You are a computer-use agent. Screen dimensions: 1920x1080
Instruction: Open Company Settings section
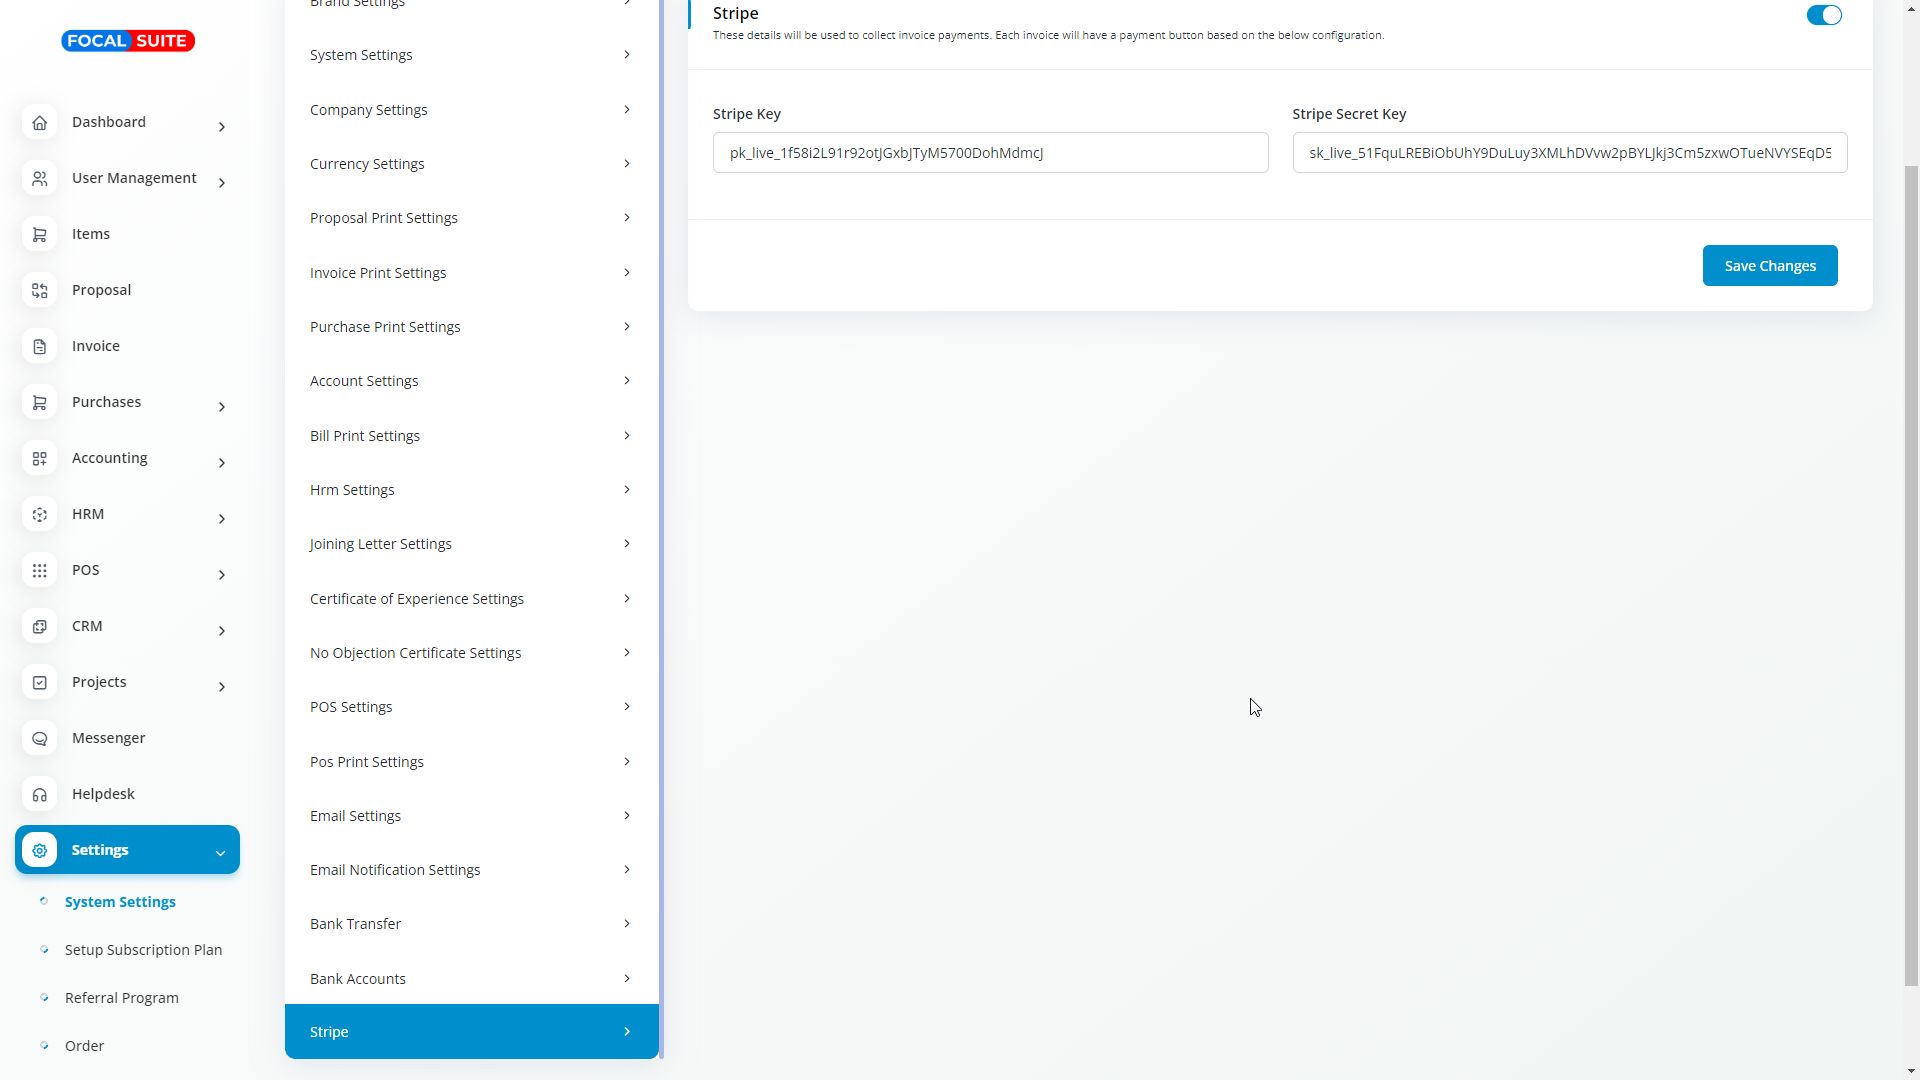tap(470, 110)
